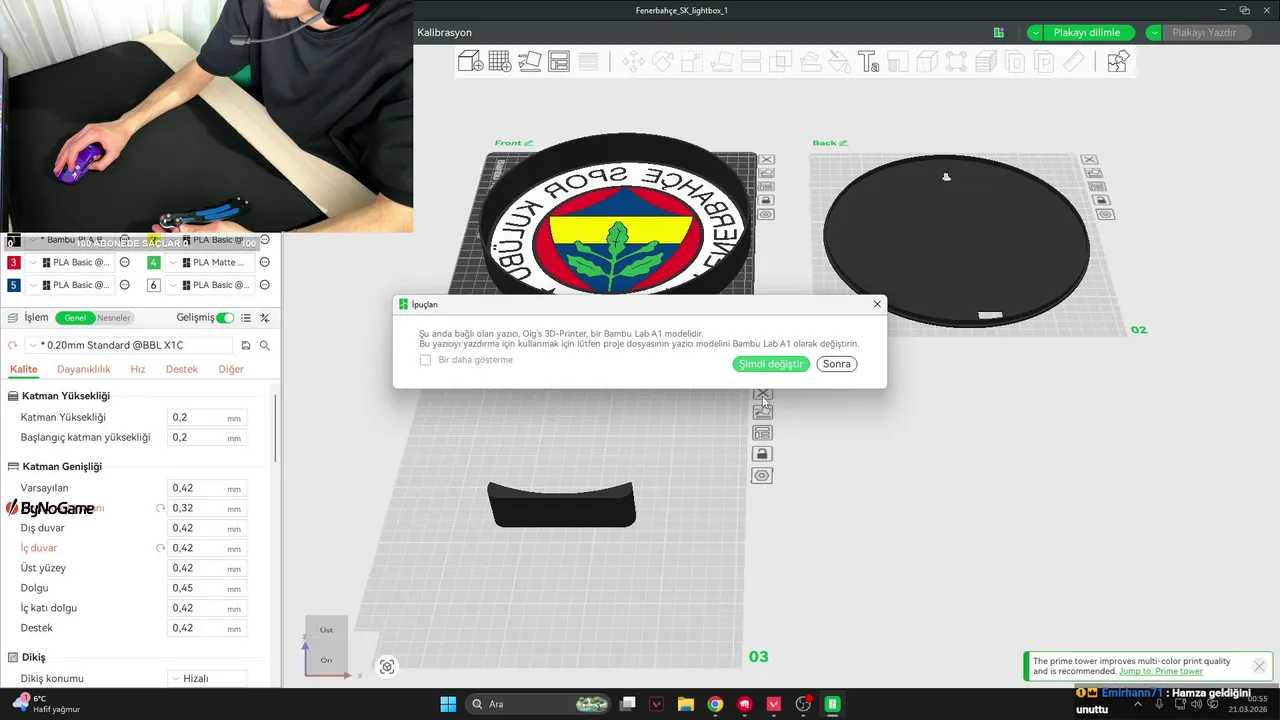Screen dimensions: 1280x720
Task: Open the Text shape tool
Action: 868,62
